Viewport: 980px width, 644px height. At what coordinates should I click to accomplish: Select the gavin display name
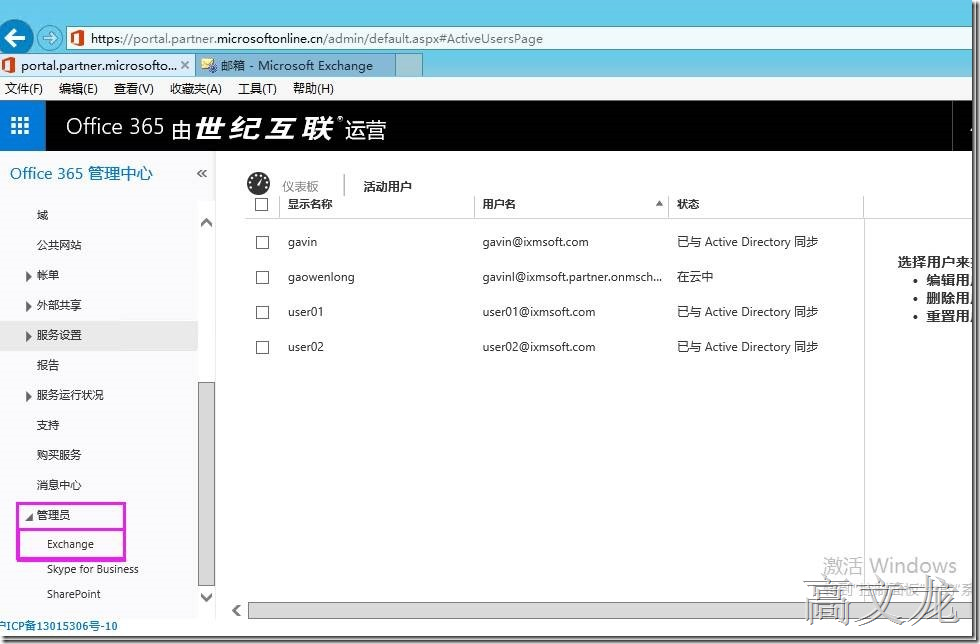pyautogui.click(x=302, y=242)
